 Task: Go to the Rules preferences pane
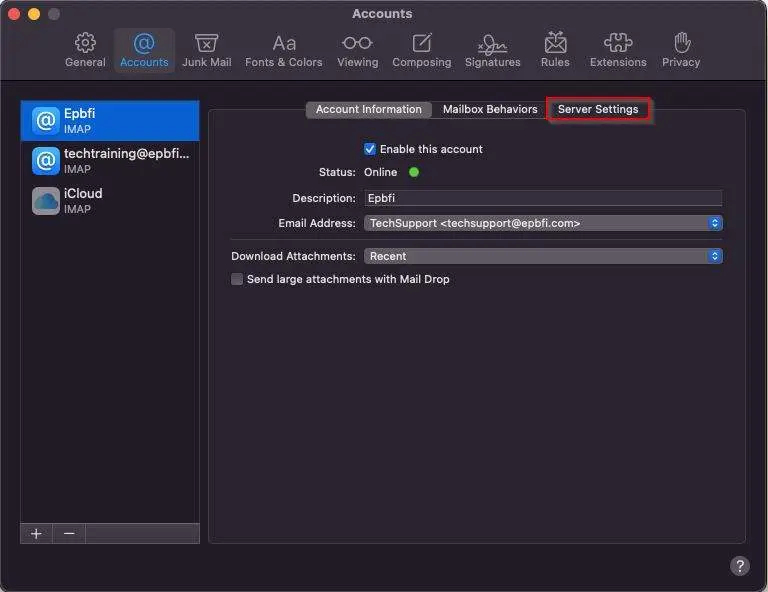coord(555,50)
